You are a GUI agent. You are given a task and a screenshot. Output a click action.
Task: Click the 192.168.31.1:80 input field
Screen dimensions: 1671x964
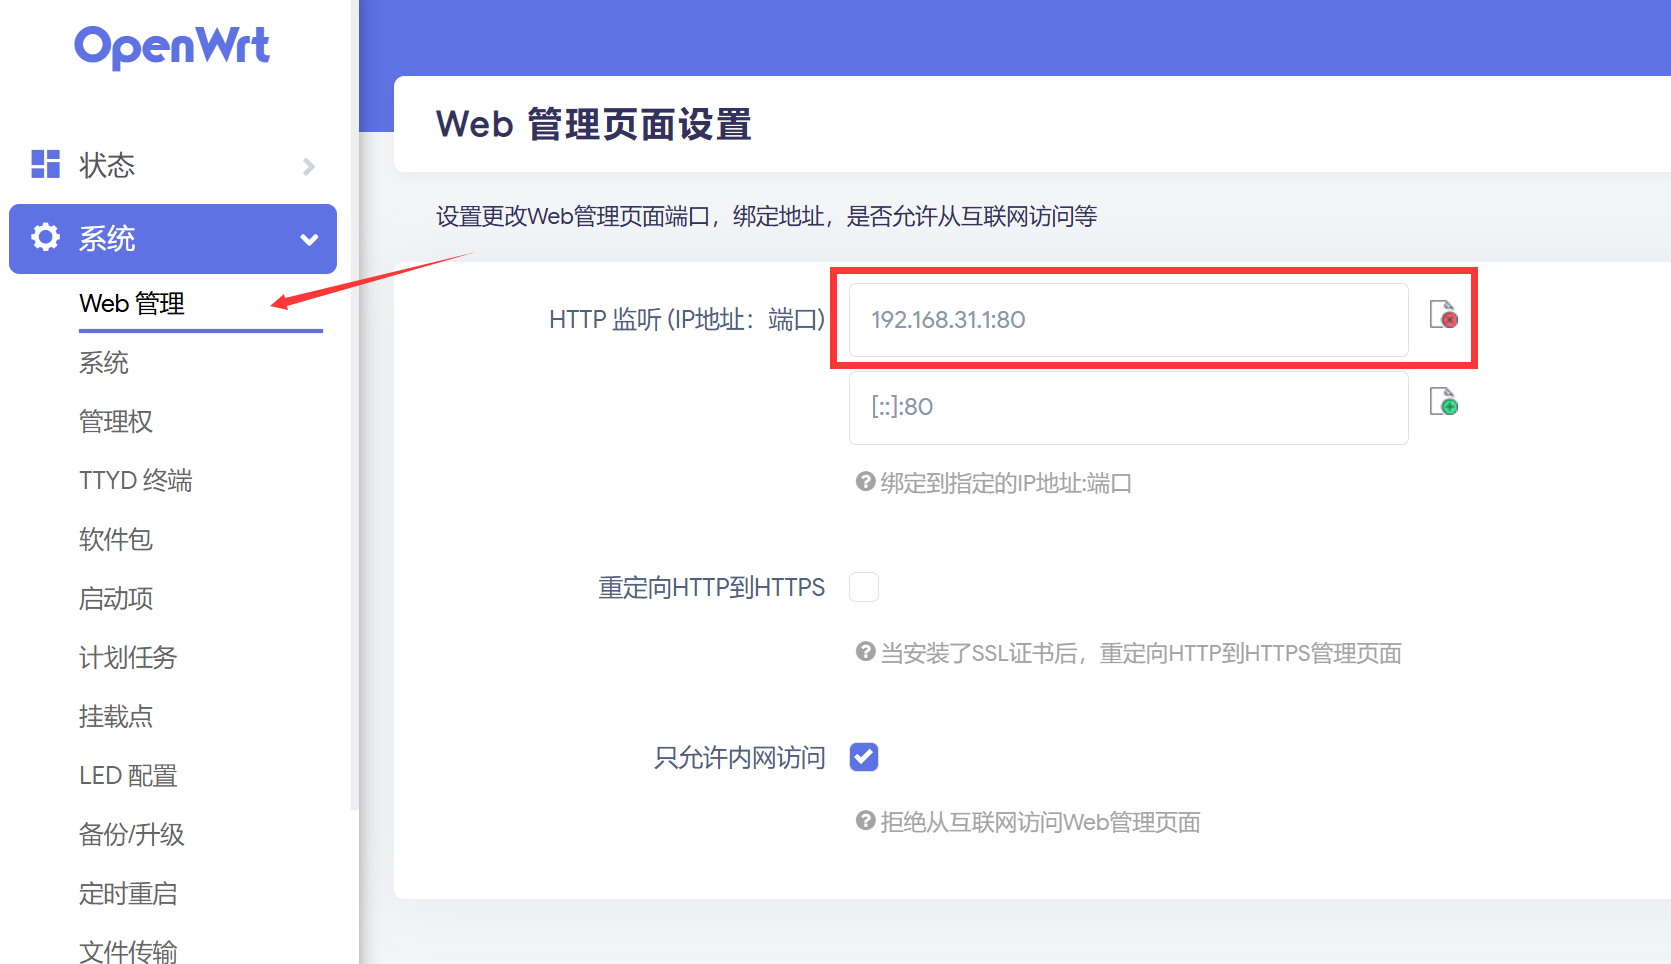(x=1128, y=320)
